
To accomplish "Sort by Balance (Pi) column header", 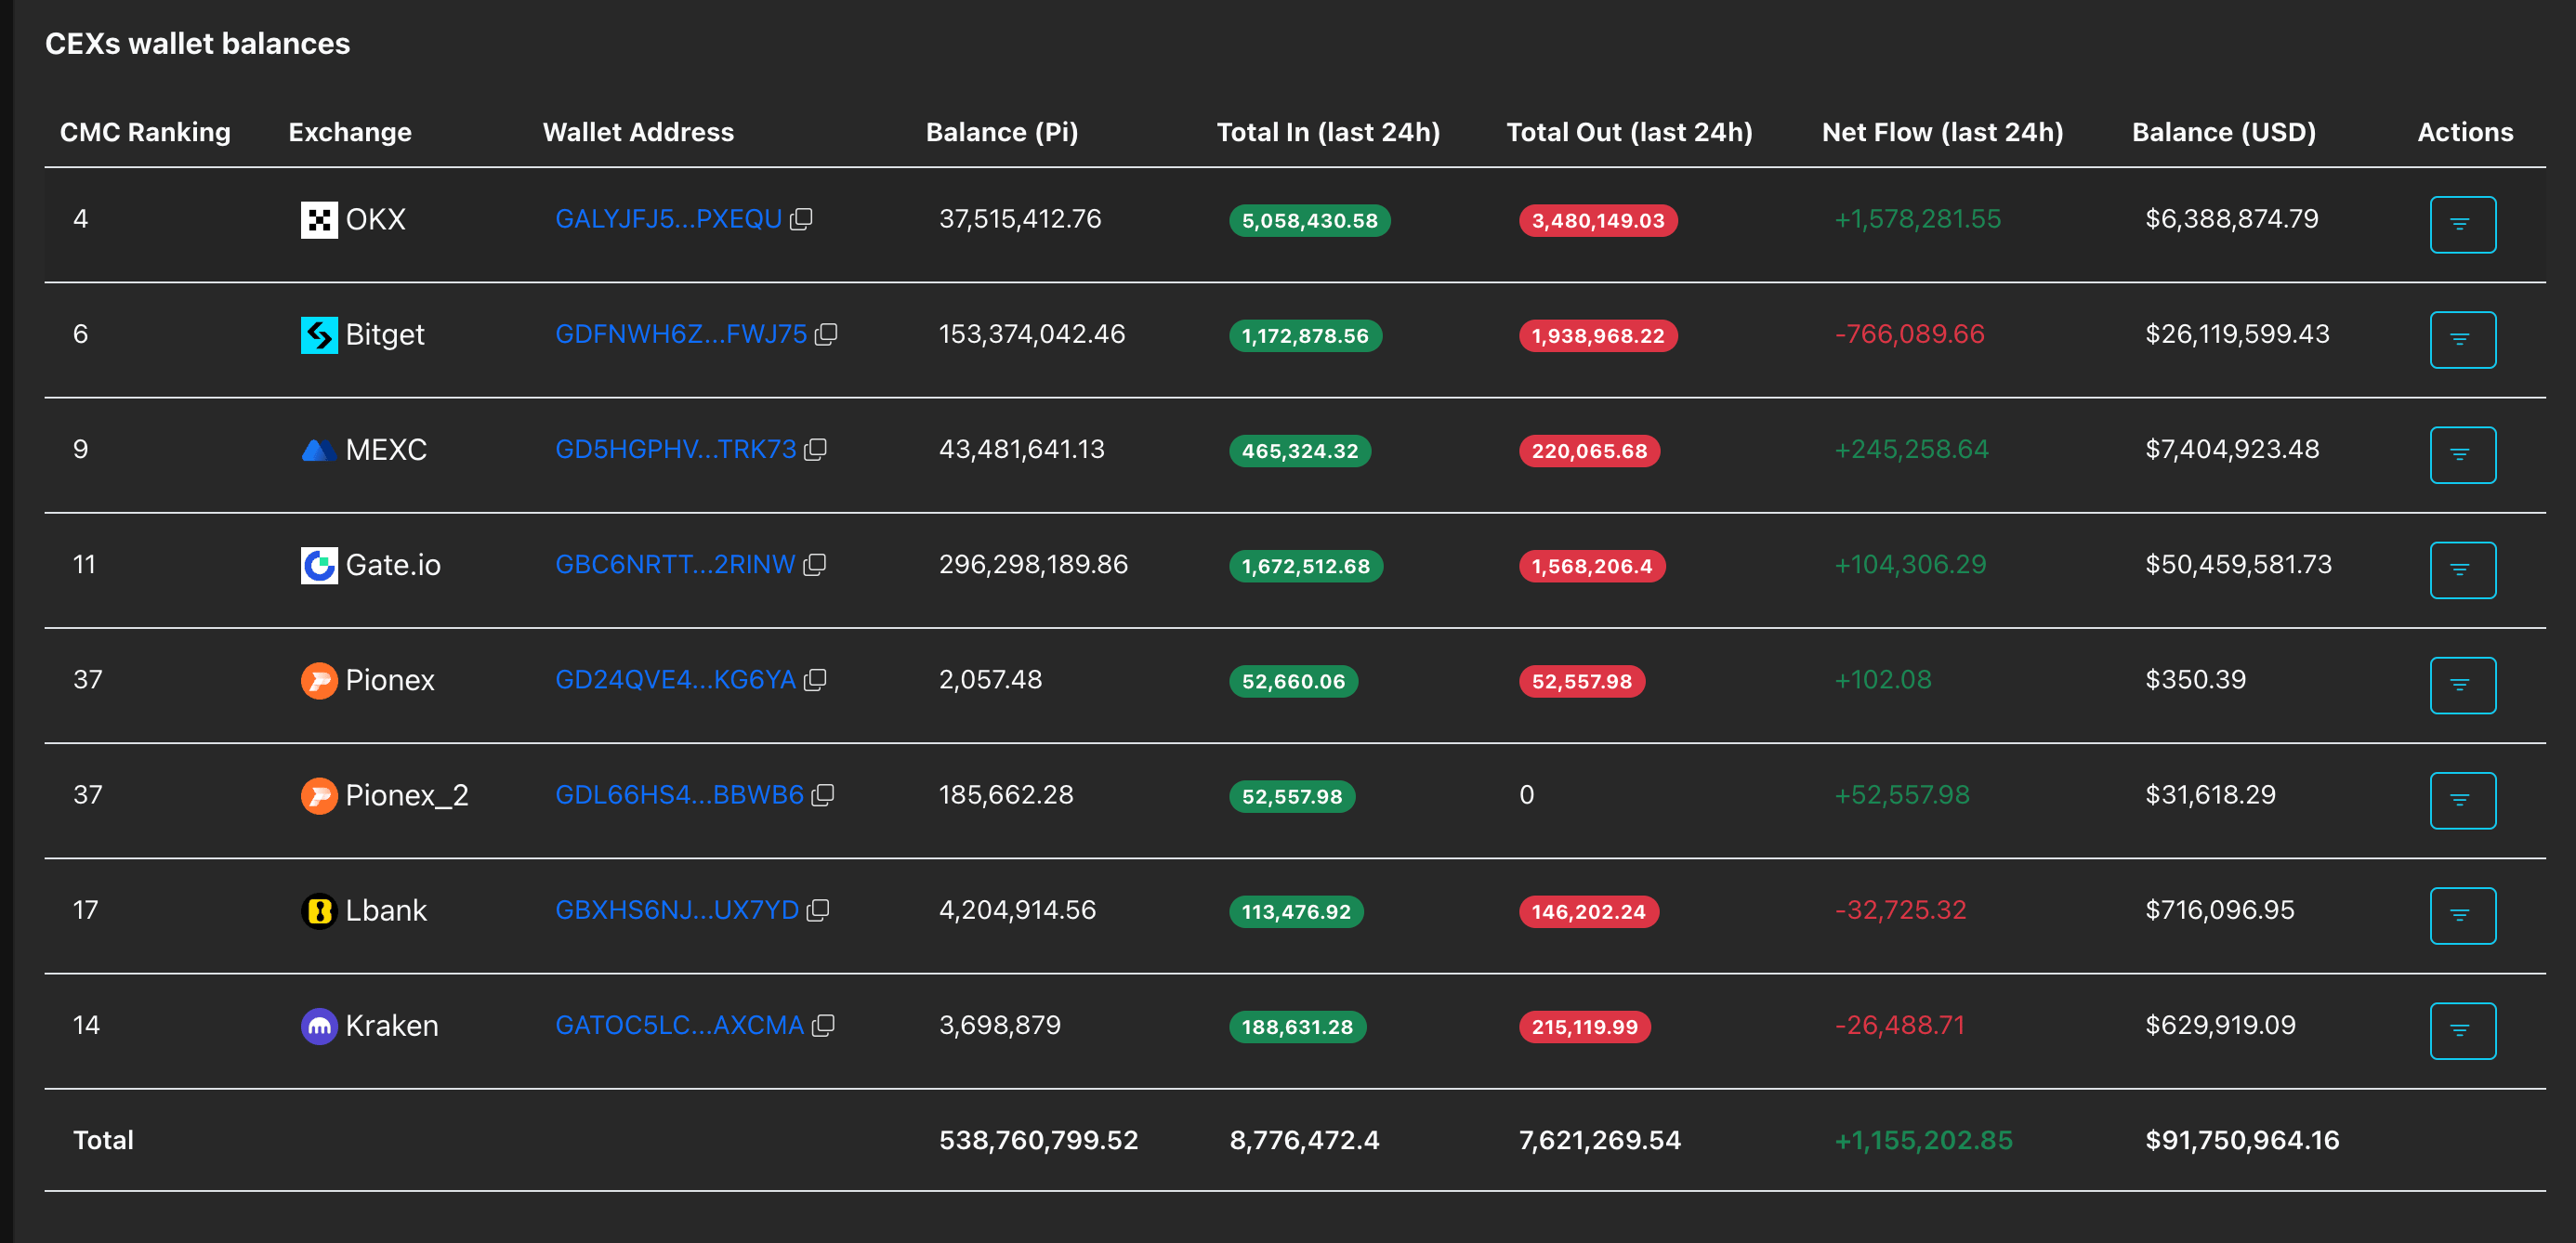I will coord(1001,132).
